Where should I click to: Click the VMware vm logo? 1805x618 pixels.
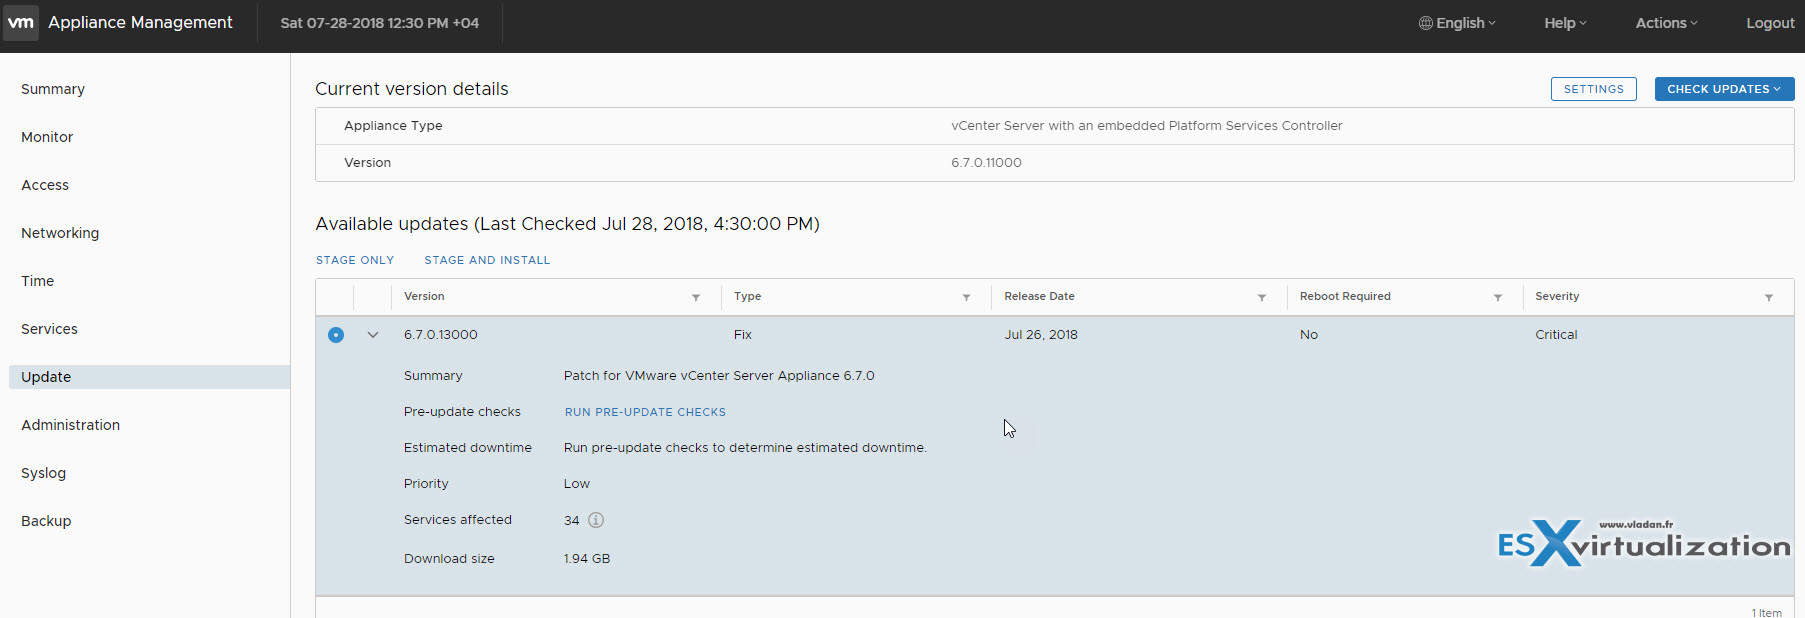(20, 22)
